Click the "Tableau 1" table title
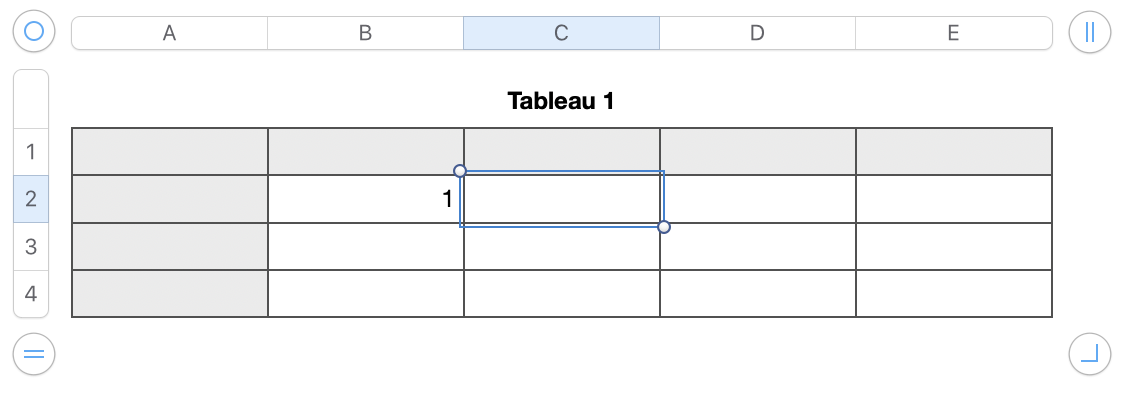The width and height of the screenshot is (1146, 400). (x=560, y=101)
